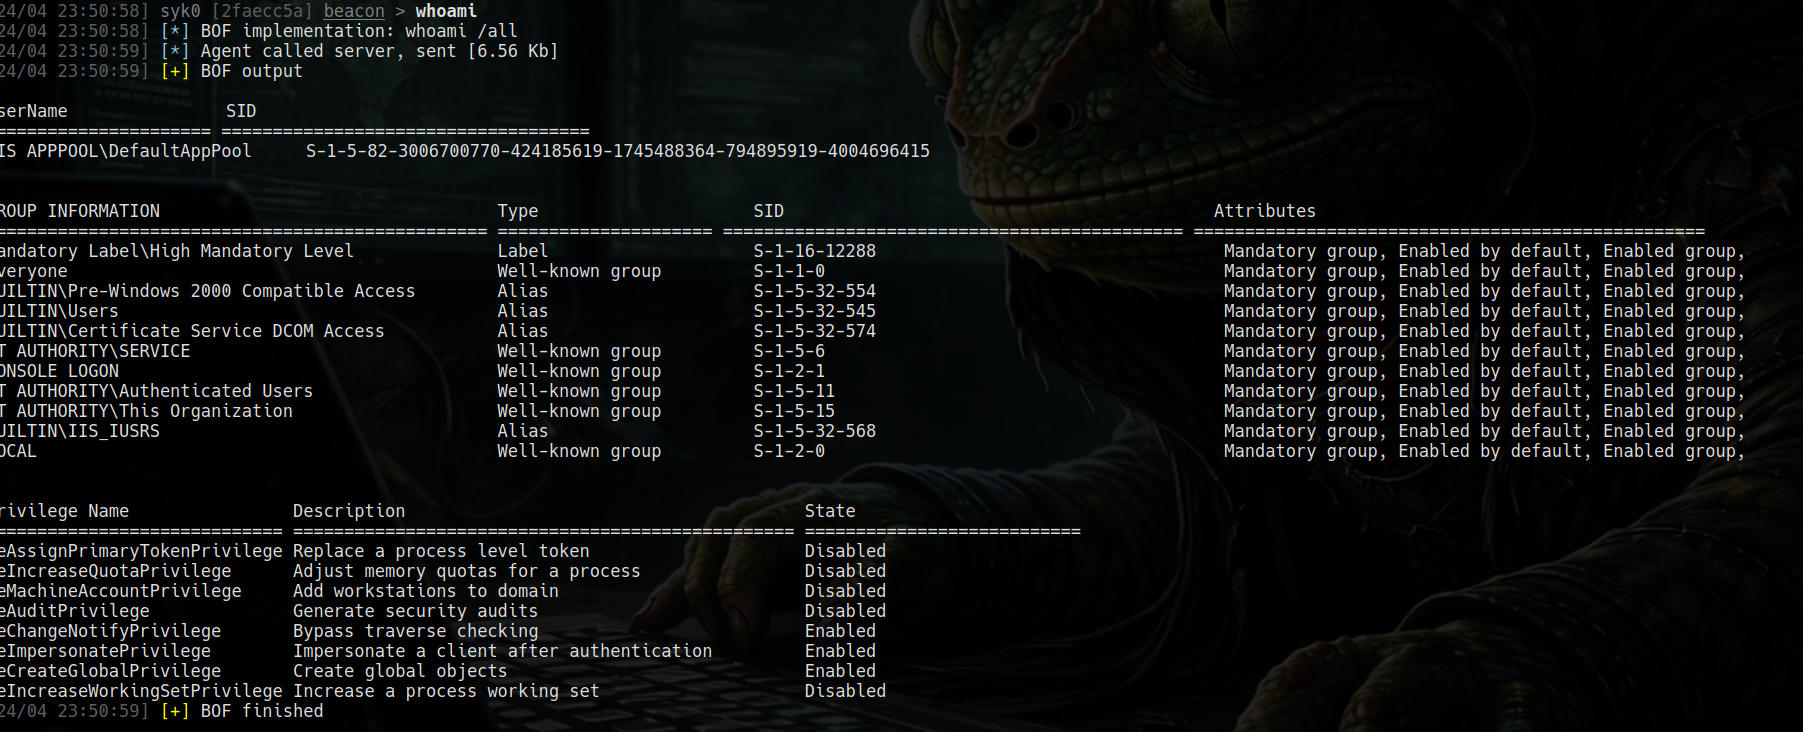Click the agent ID "[2faecc5a]"
Screen dimensions: 1803x732
point(262,11)
